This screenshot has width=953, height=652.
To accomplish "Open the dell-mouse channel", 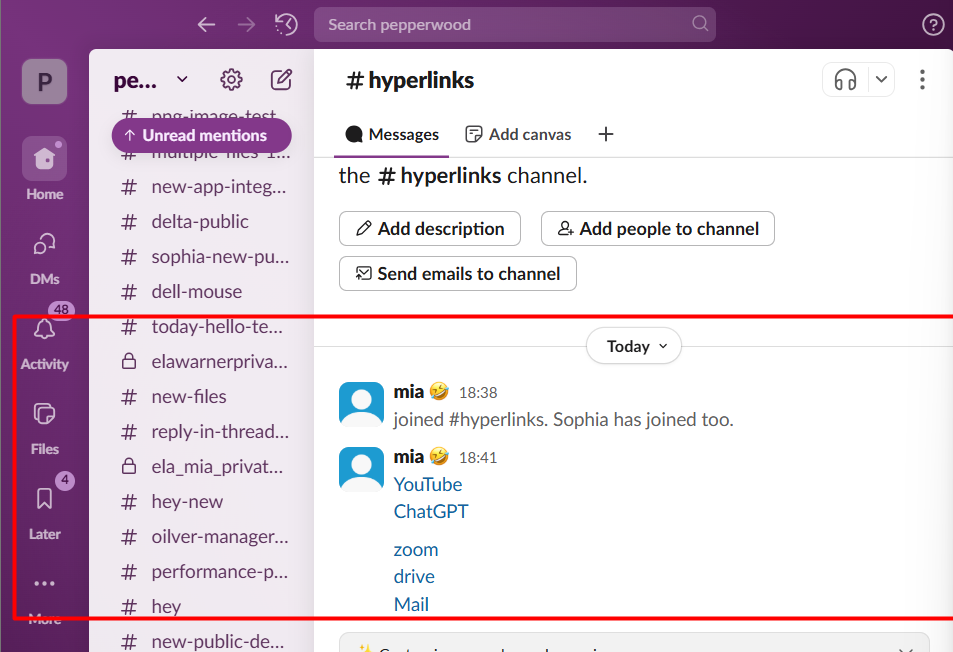I will 196,292.
